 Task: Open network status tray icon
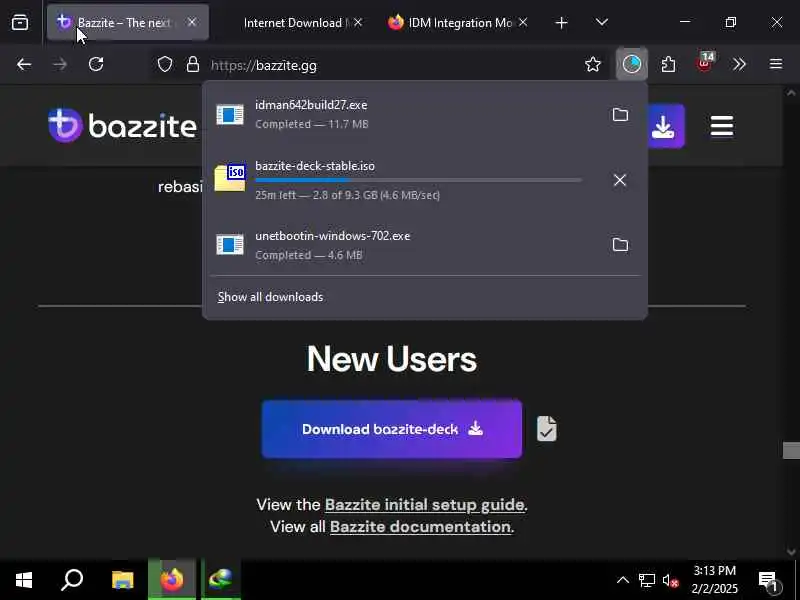pos(647,580)
